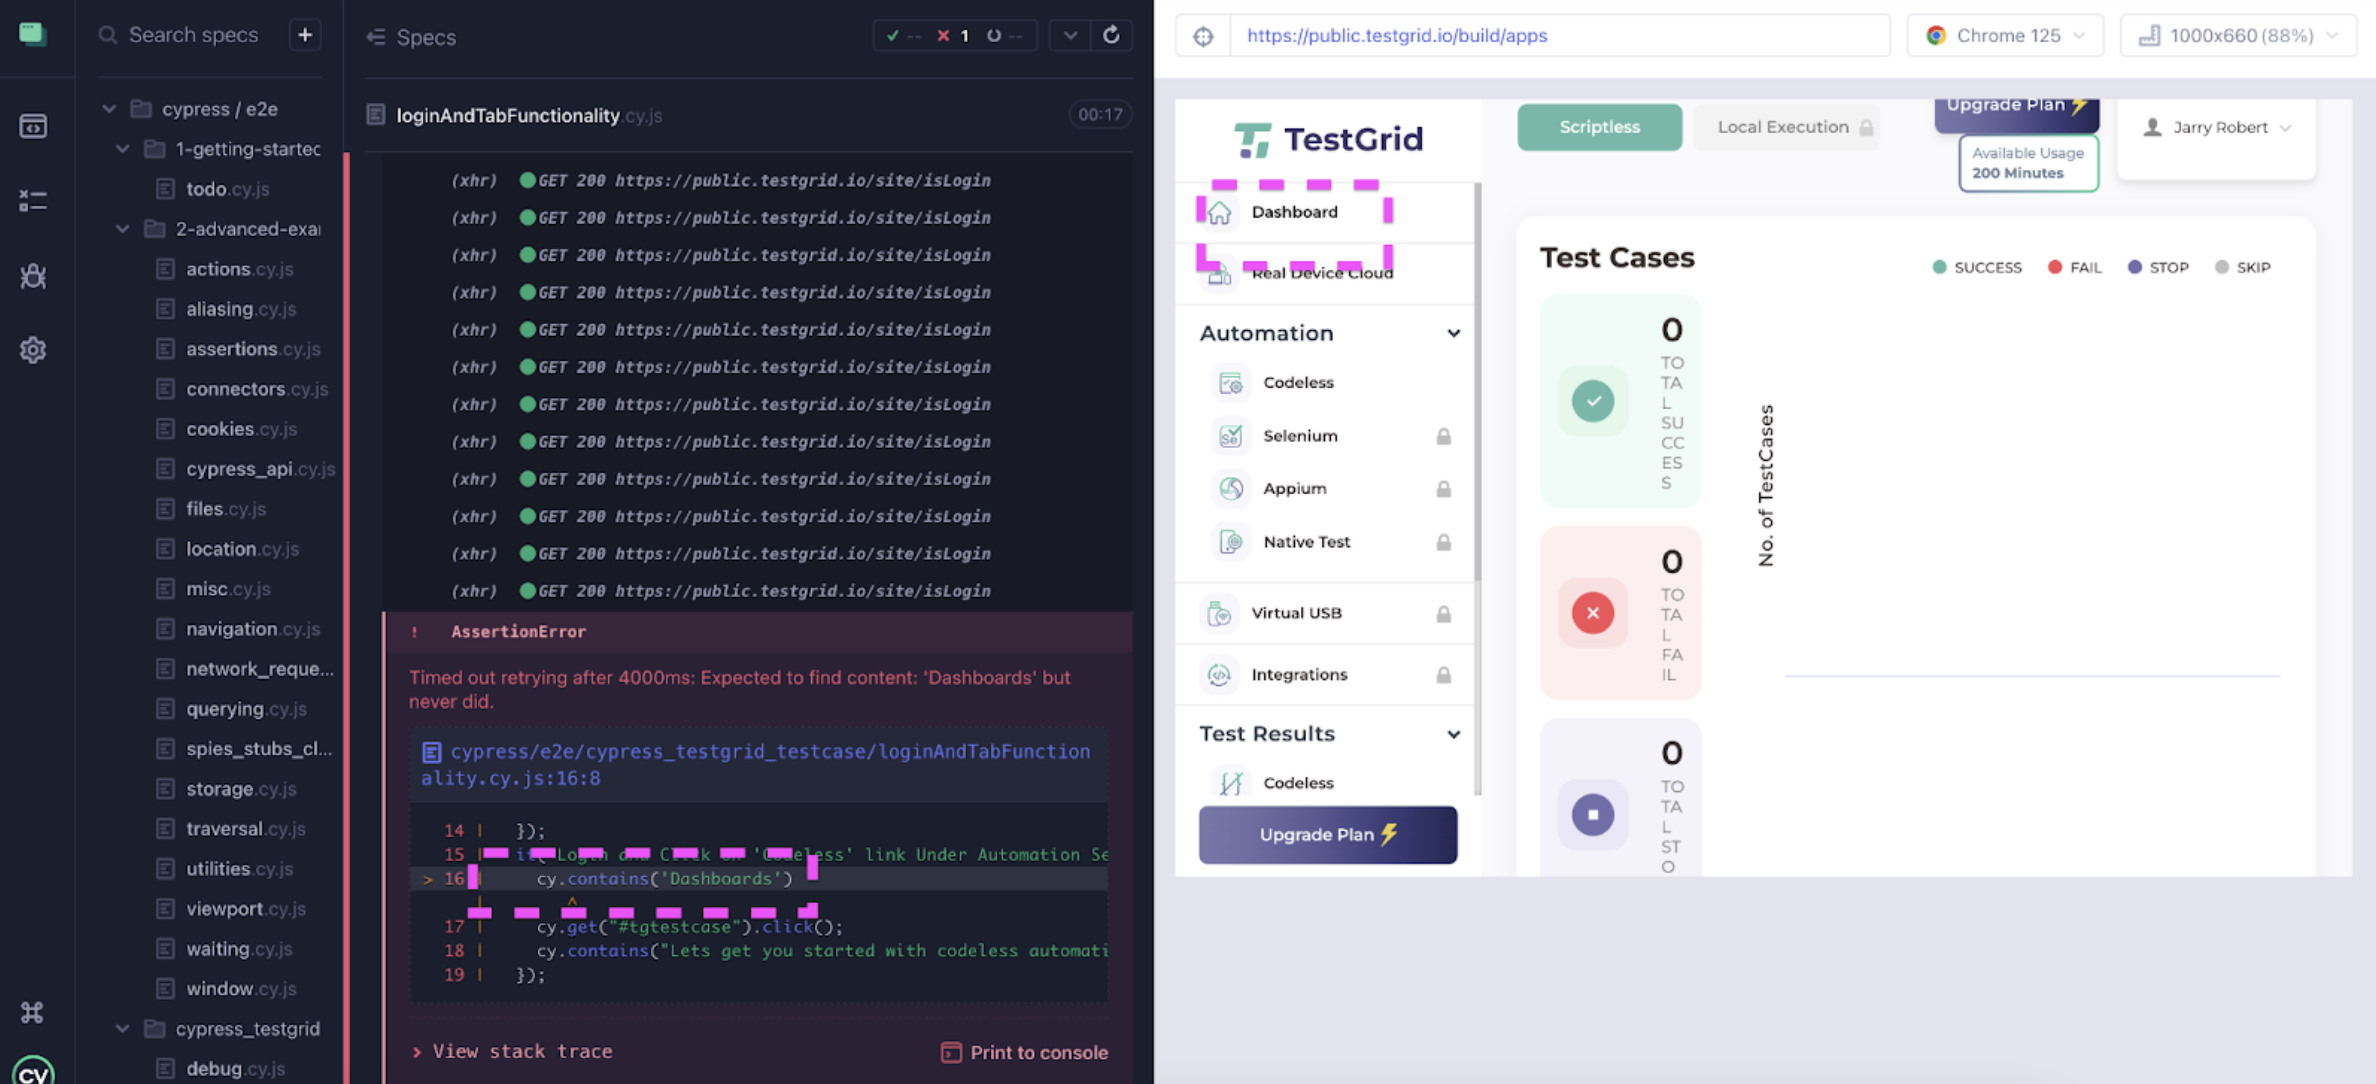Click the restart tests refresh icon
This screenshot has width=2376, height=1084.
click(x=1111, y=34)
